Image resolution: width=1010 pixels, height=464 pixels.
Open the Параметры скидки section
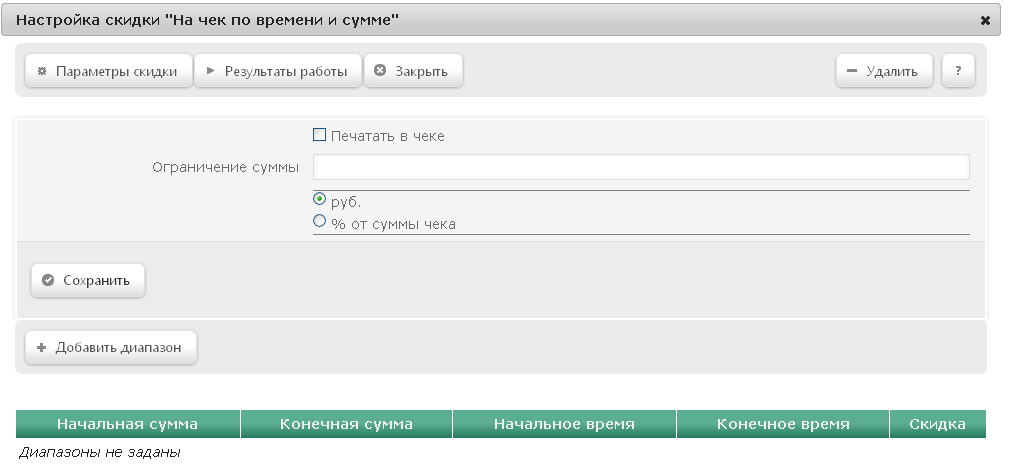pyautogui.click(x=109, y=71)
